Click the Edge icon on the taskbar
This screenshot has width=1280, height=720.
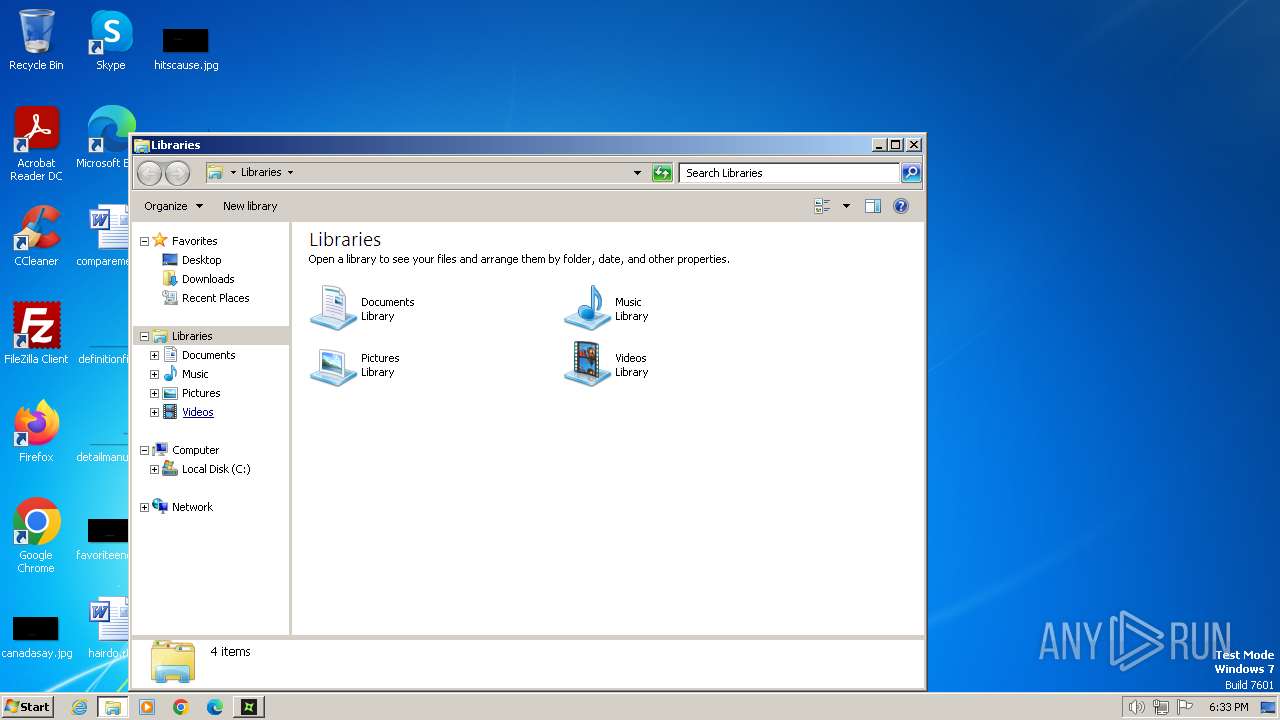click(x=215, y=707)
